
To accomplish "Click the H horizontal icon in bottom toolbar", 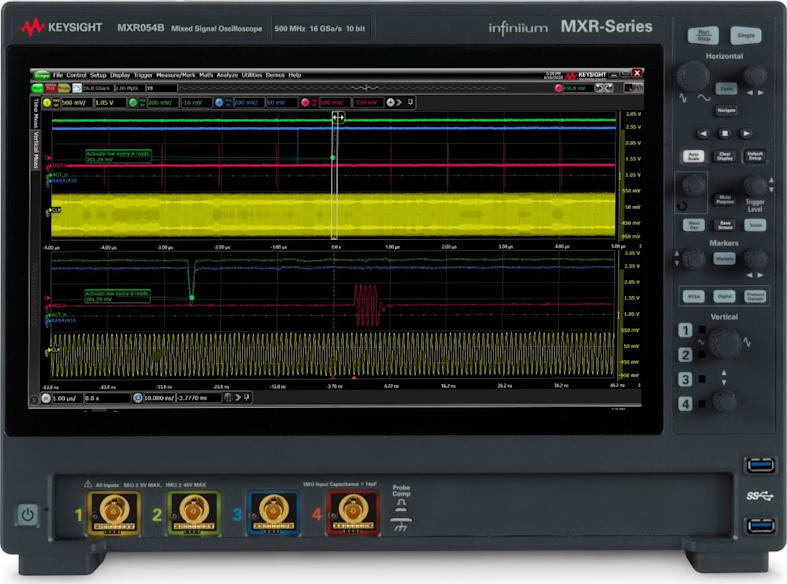I will point(46,398).
